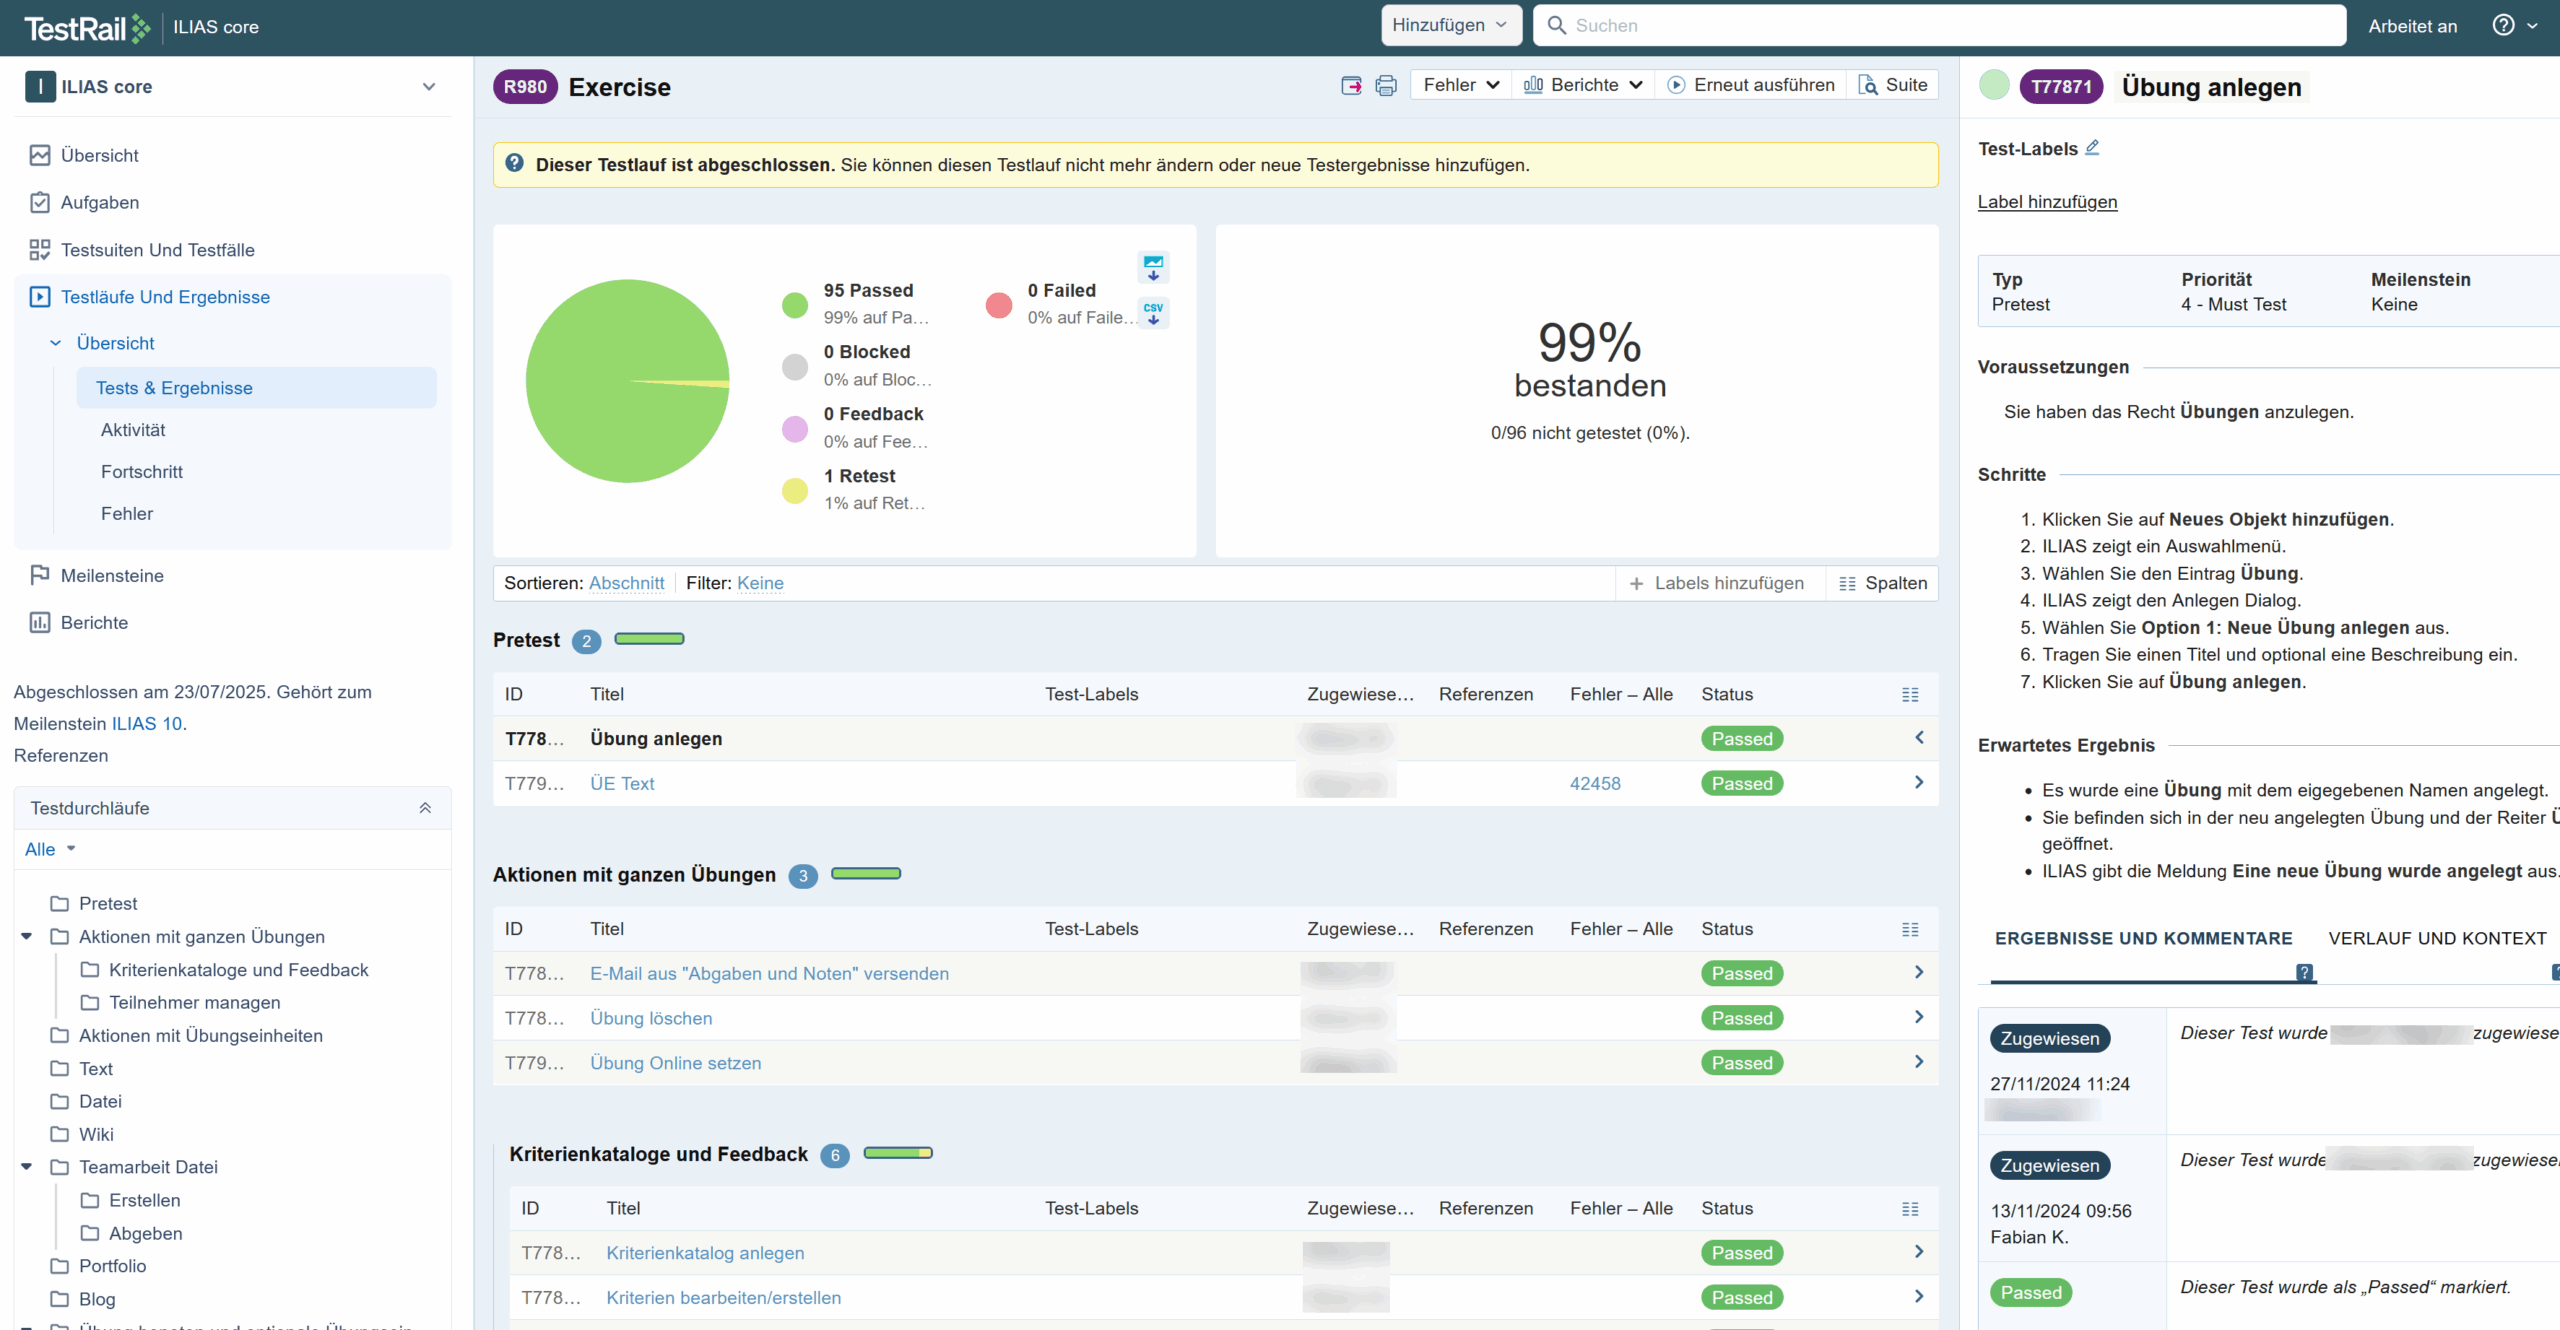
Task: Collapse the Teamarbeit Datei folder tree
Action: click(x=27, y=1167)
